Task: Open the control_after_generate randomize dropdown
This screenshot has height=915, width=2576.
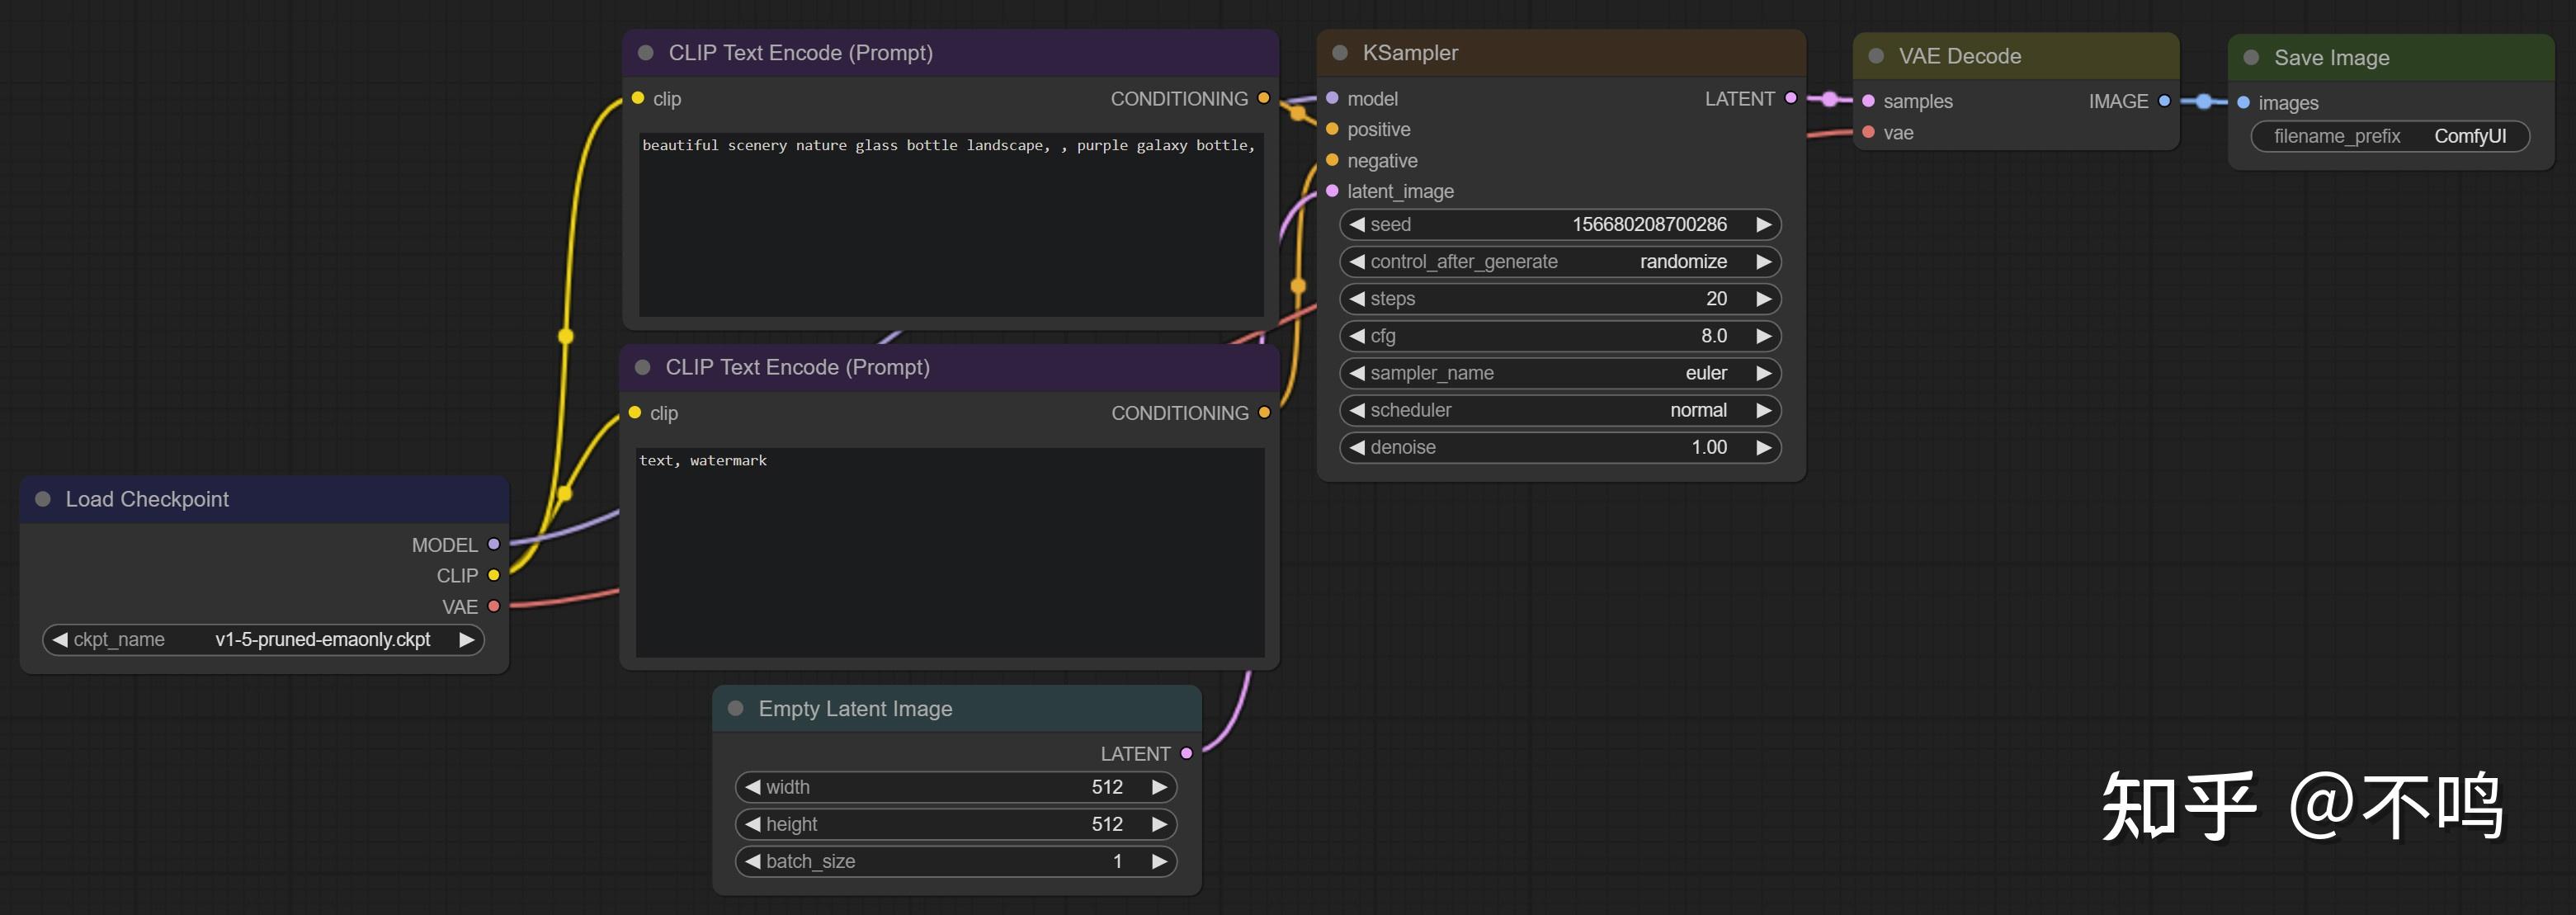Action: pyautogui.click(x=1560, y=262)
